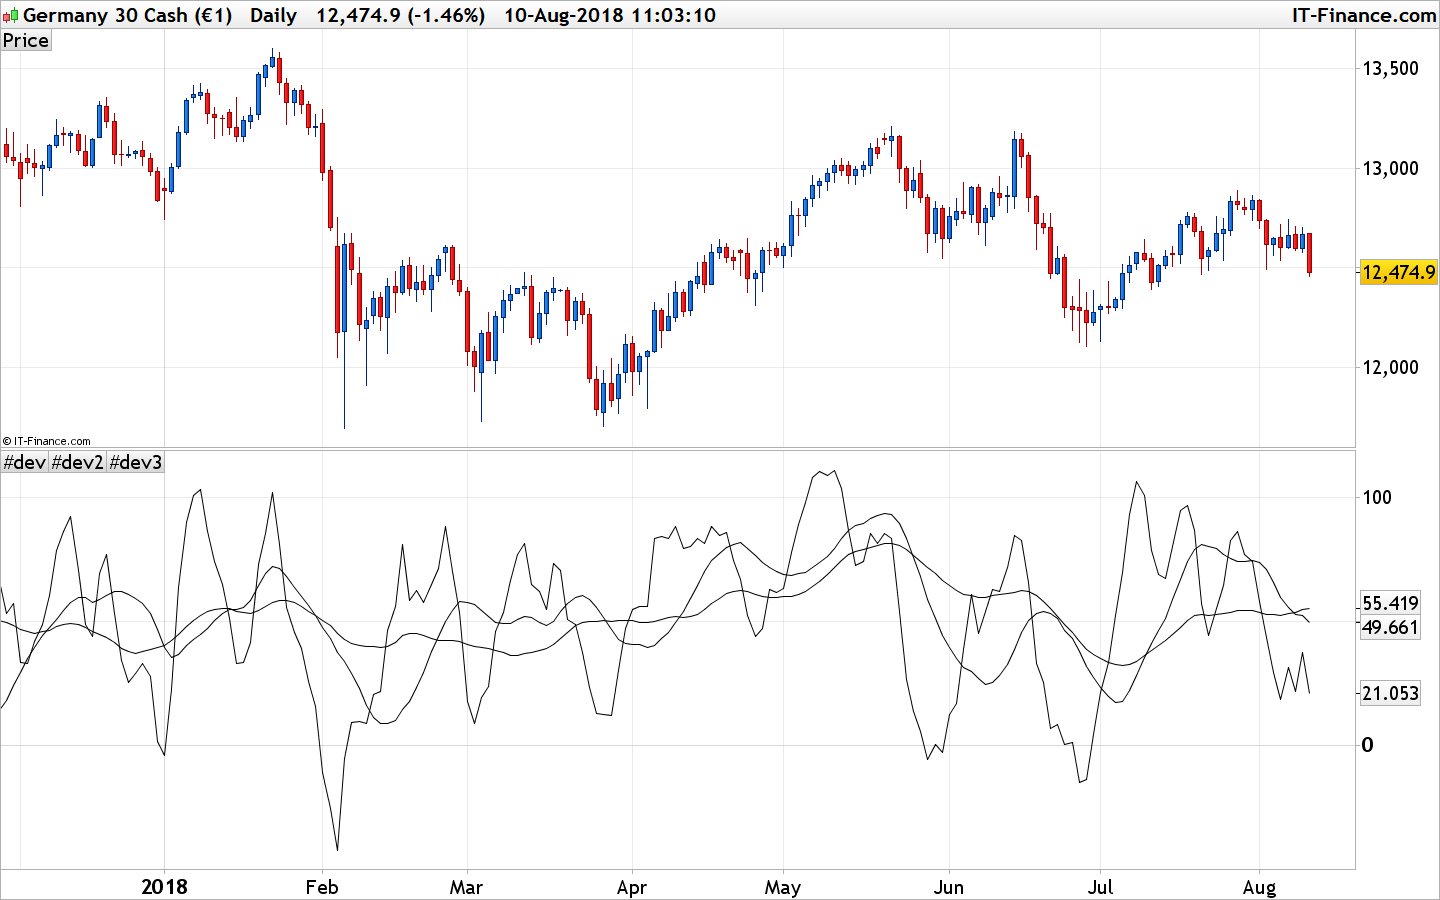The image size is (1440, 900).
Task: Toggle the #dev2 indicator label
Action: 75,462
